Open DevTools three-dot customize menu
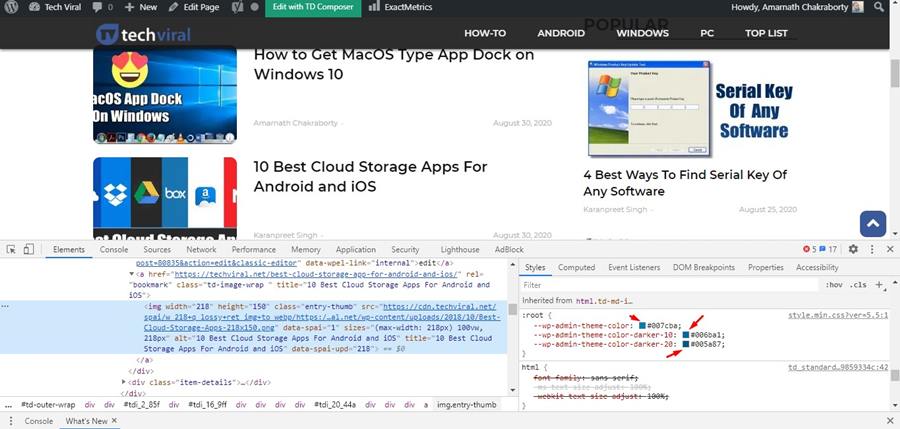Image resolution: width=900 pixels, height=429 pixels. pos(872,249)
